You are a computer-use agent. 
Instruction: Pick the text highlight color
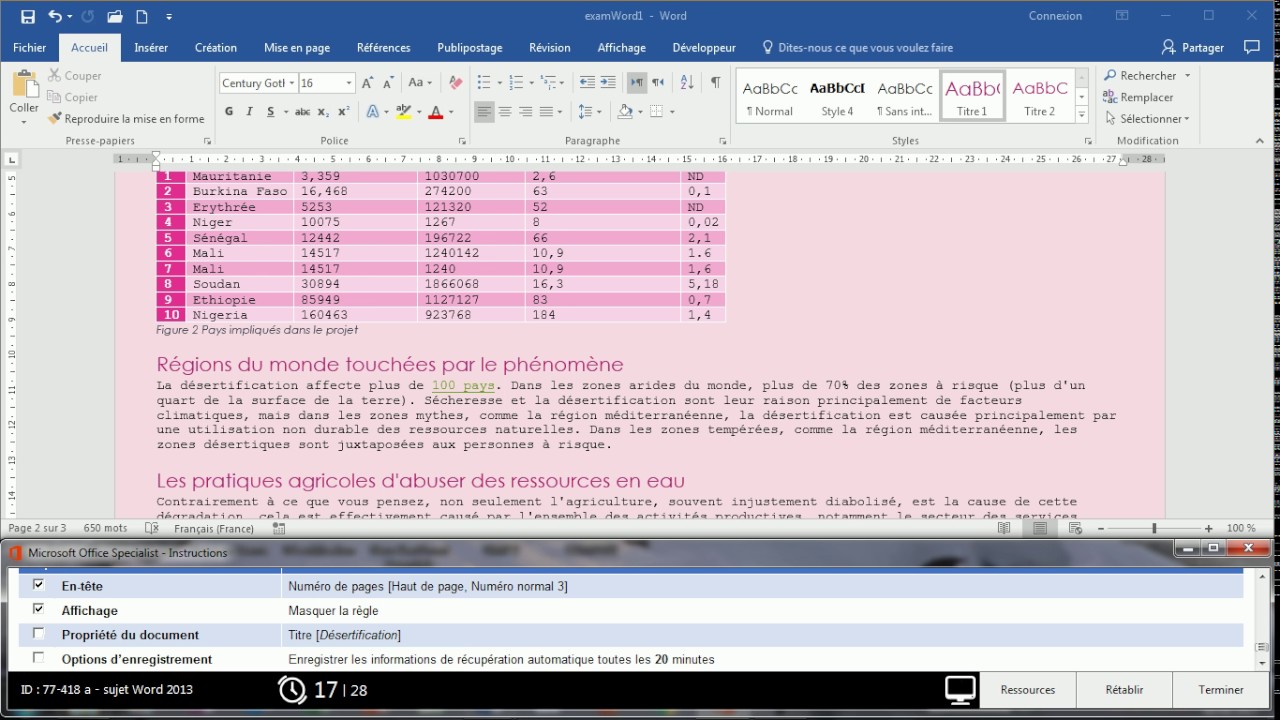[404, 112]
